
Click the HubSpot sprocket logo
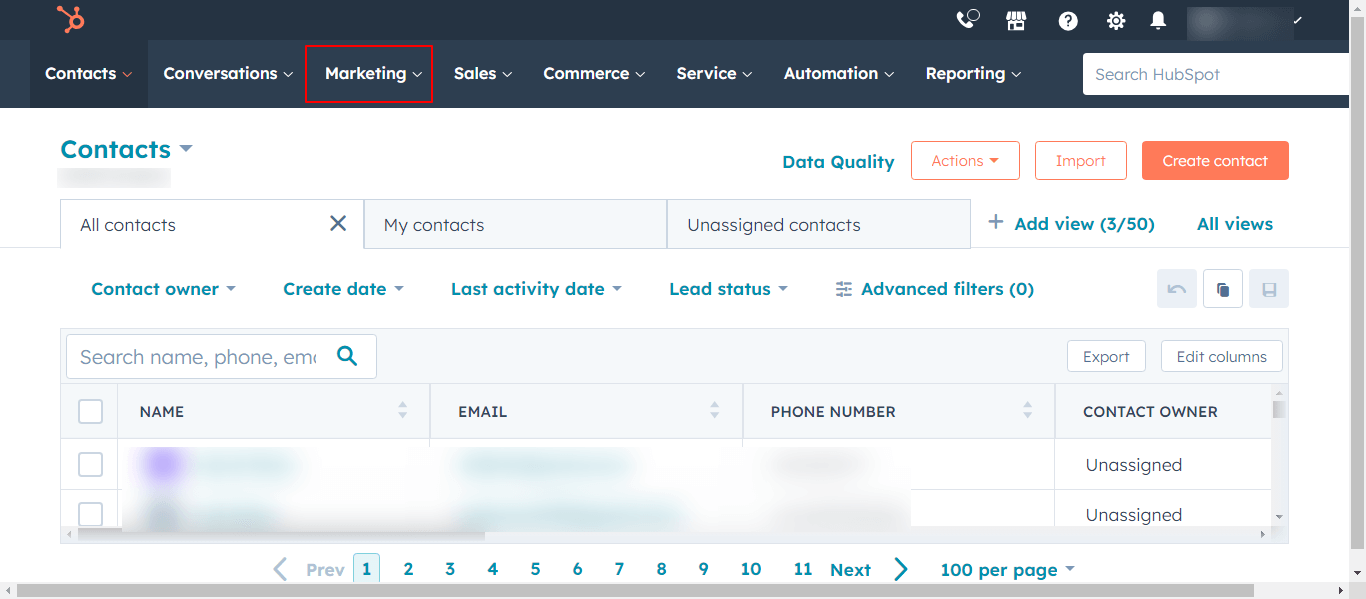(x=70, y=19)
